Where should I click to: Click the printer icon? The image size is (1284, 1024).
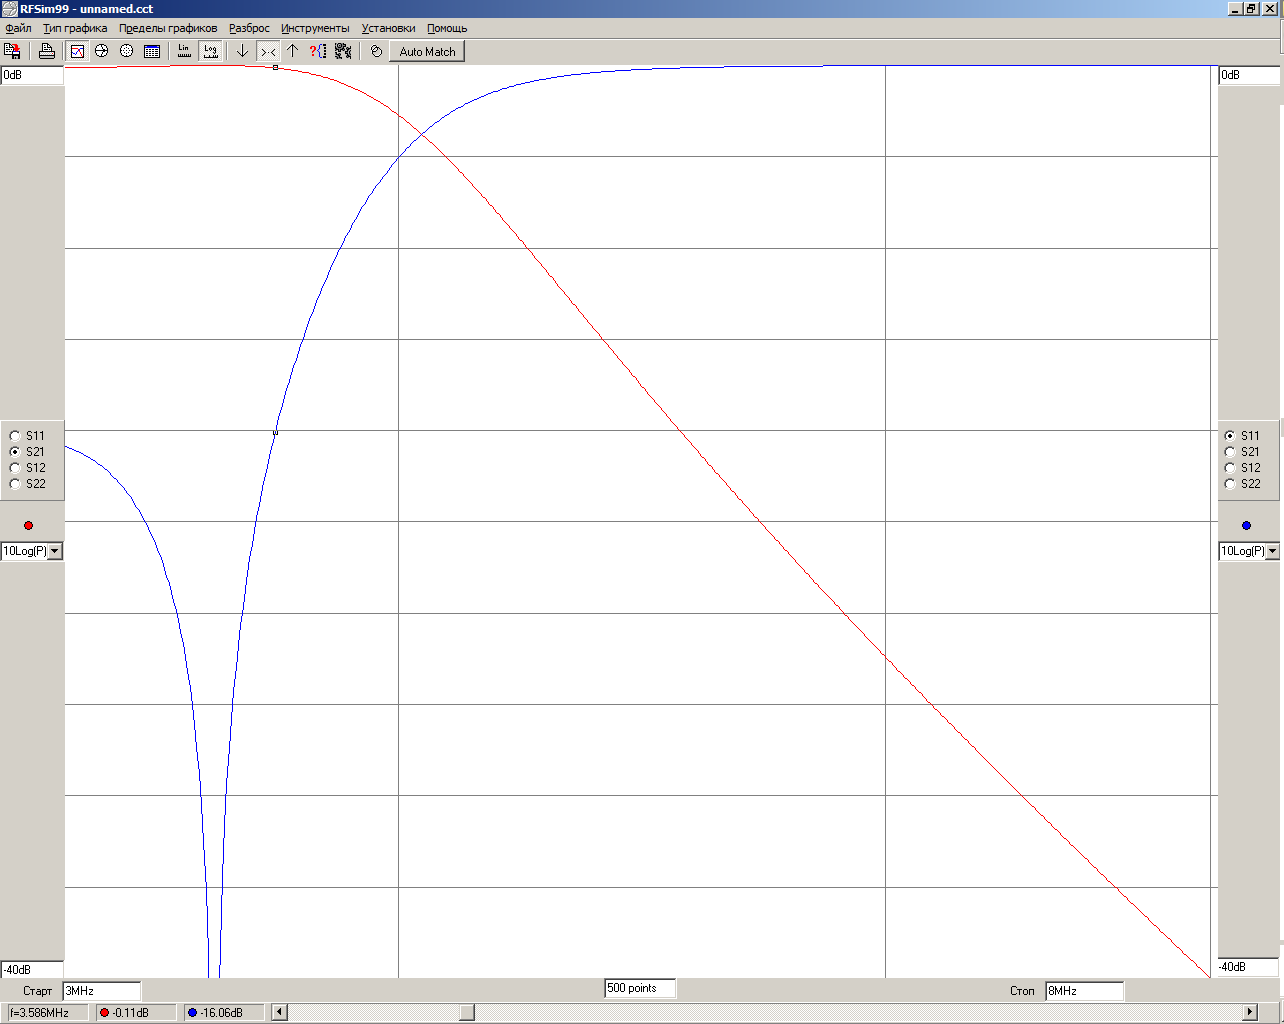[x=46, y=51]
